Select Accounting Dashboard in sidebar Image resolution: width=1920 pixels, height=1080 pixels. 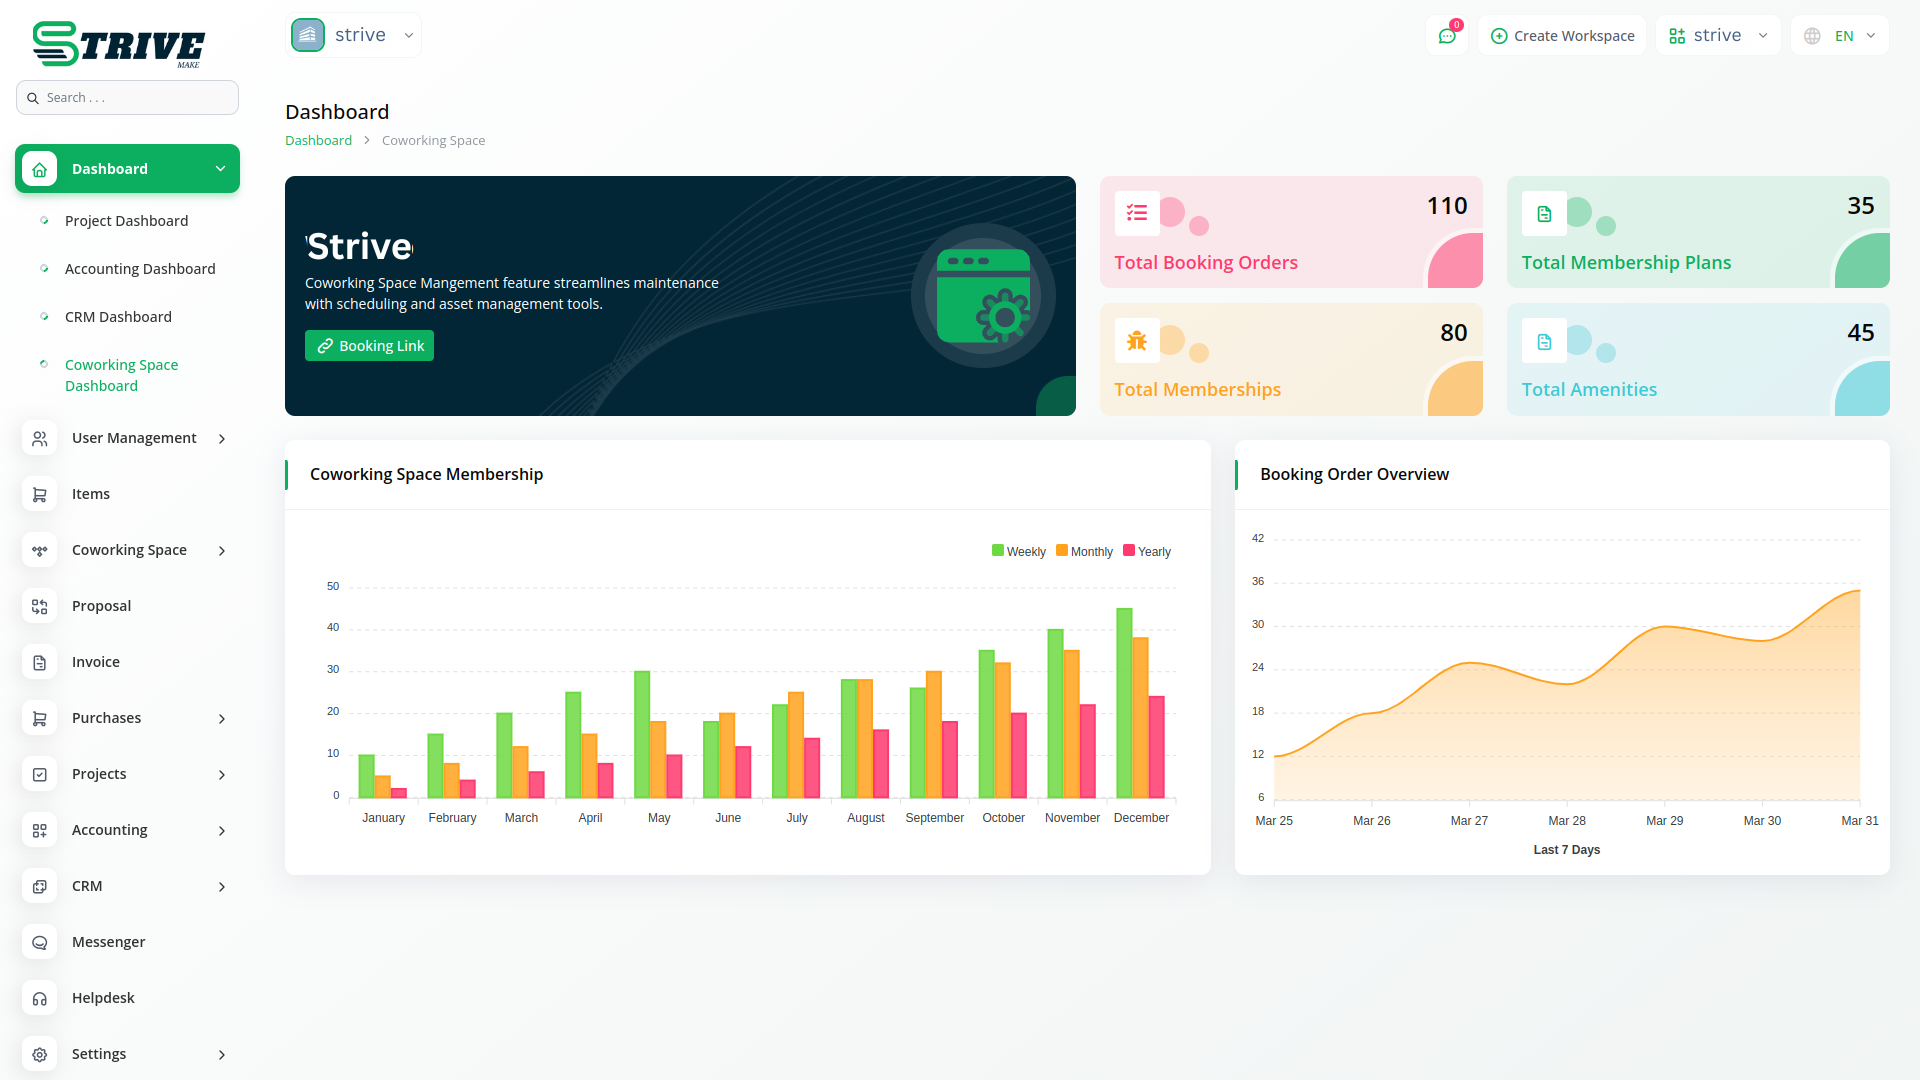coord(140,269)
